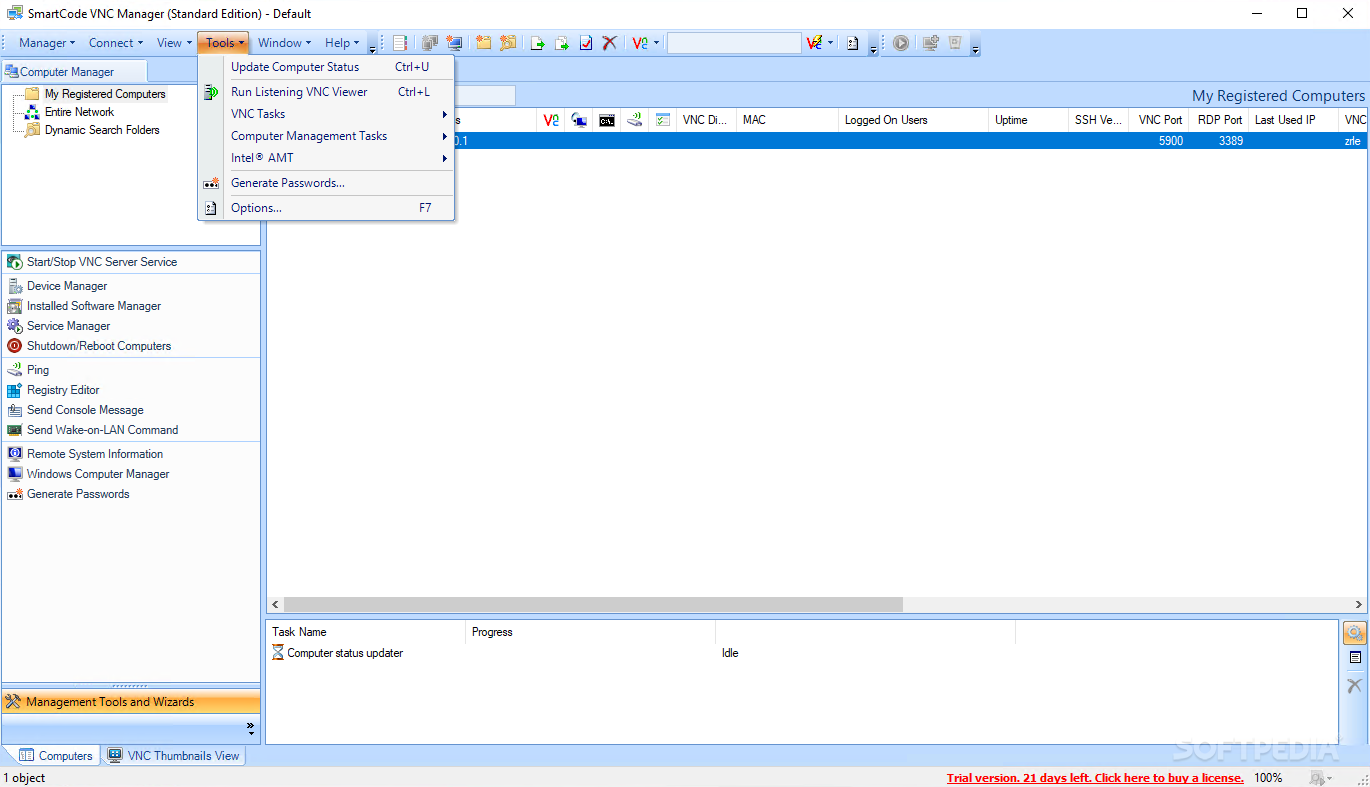Click the red X delete toolbar icon
The width and height of the screenshot is (1370, 787).
click(609, 43)
